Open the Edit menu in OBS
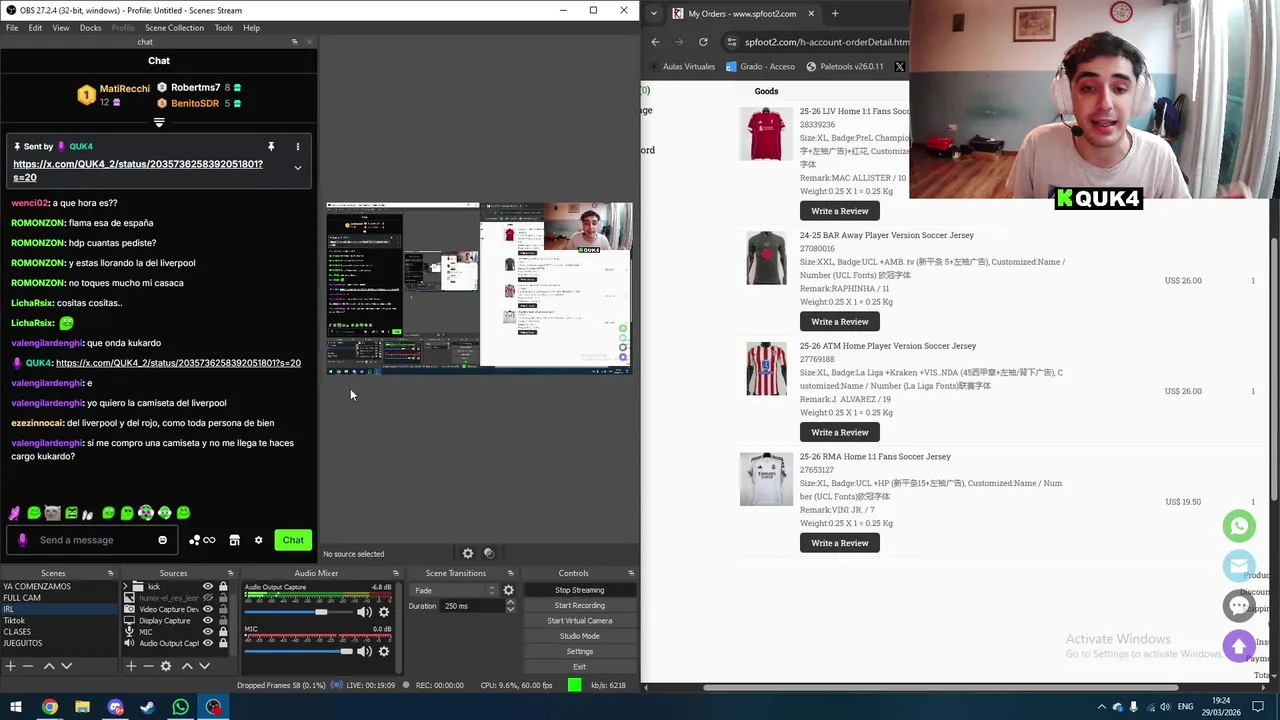The width and height of the screenshot is (1280, 720). click(x=35, y=28)
